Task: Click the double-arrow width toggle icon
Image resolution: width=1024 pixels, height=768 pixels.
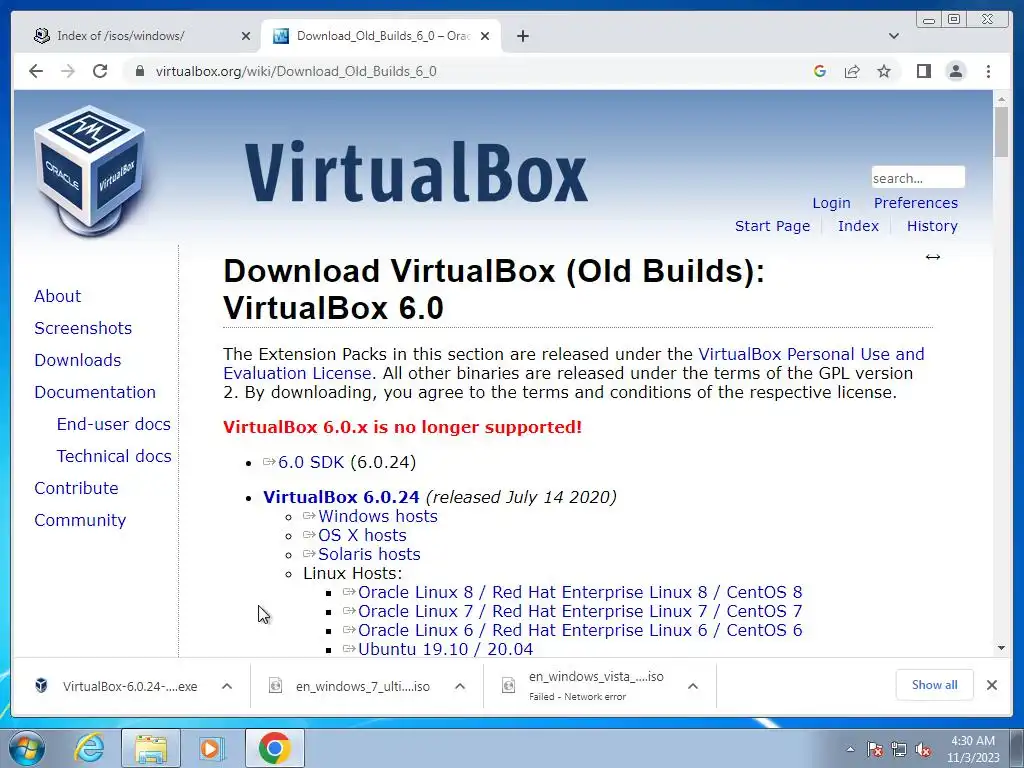Action: click(933, 257)
